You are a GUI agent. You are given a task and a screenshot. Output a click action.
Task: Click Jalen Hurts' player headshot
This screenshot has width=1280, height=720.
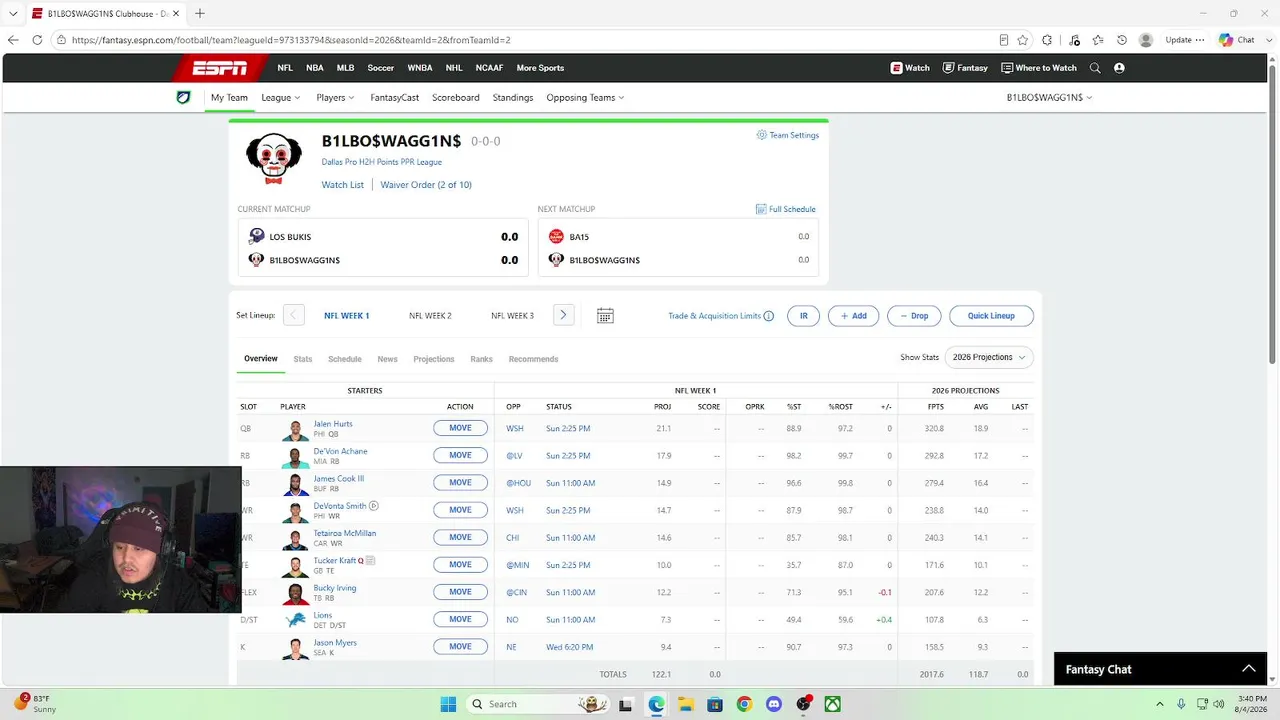coord(295,429)
